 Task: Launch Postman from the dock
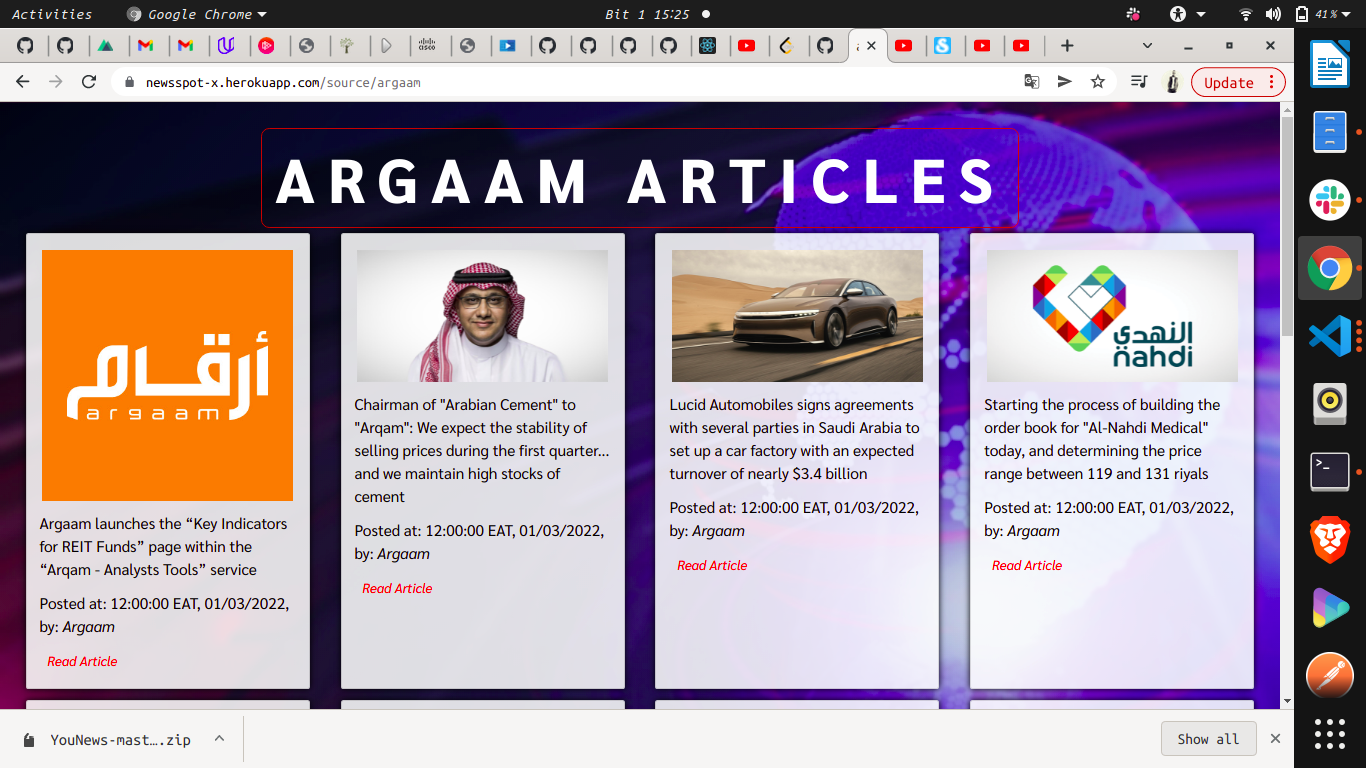1330,675
